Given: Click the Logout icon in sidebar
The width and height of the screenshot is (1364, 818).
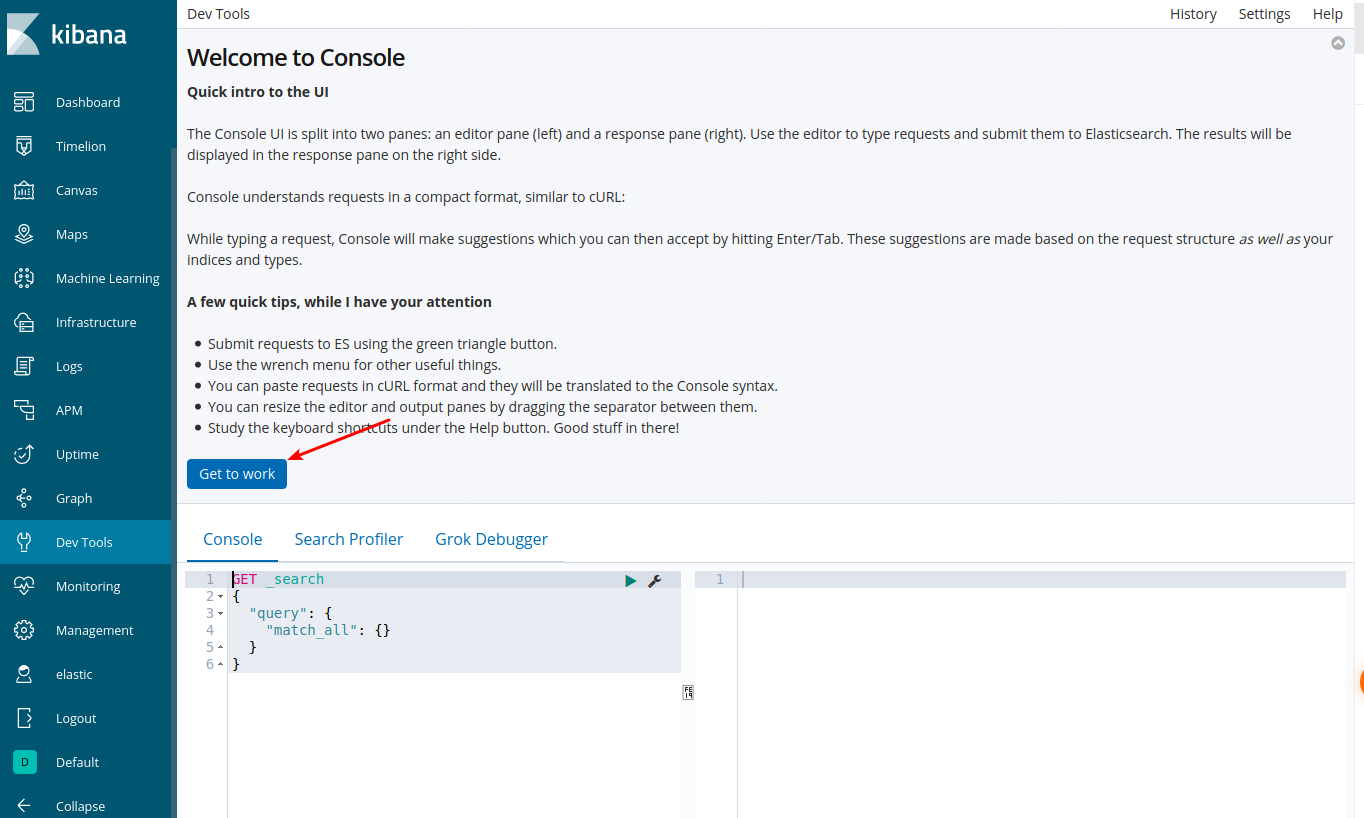Looking at the screenshot, I should 24,718.
